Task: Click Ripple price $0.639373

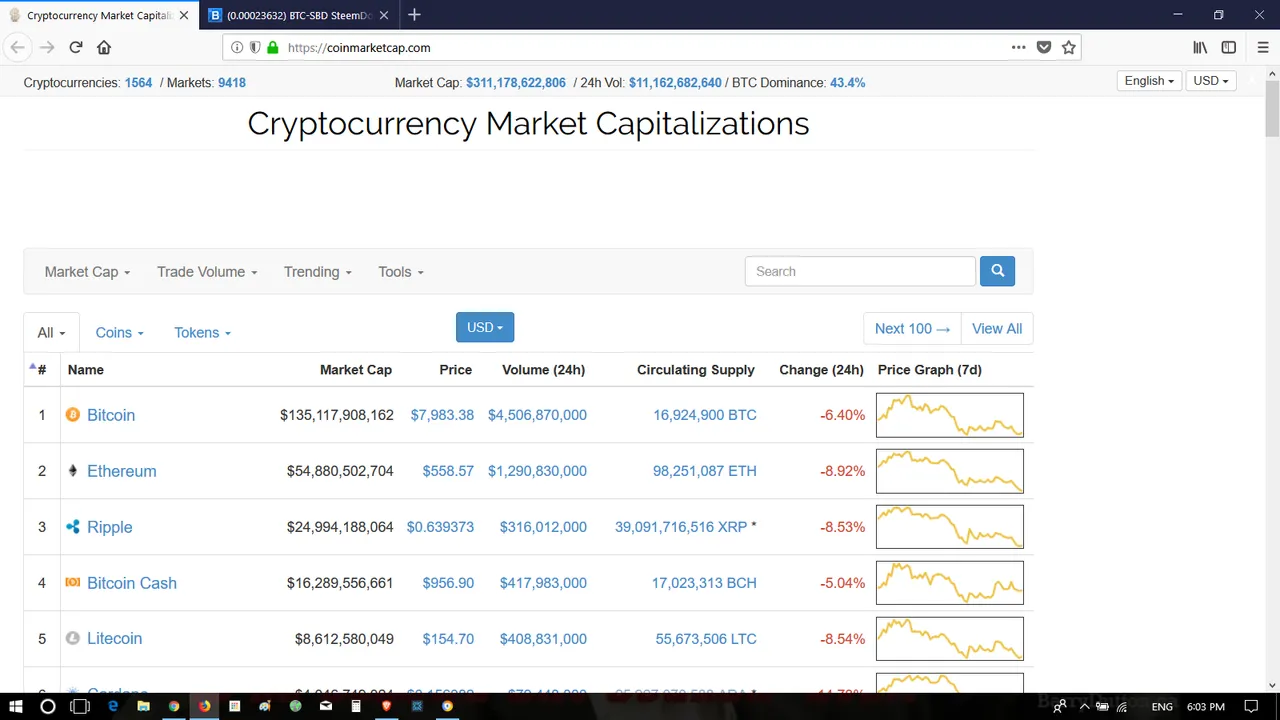Action: [440, 527]
